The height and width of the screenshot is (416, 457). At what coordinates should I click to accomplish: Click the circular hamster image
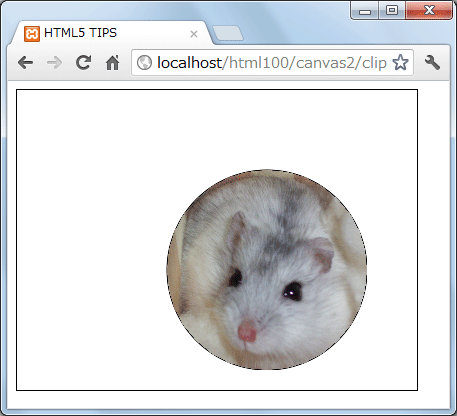[267, 269]
